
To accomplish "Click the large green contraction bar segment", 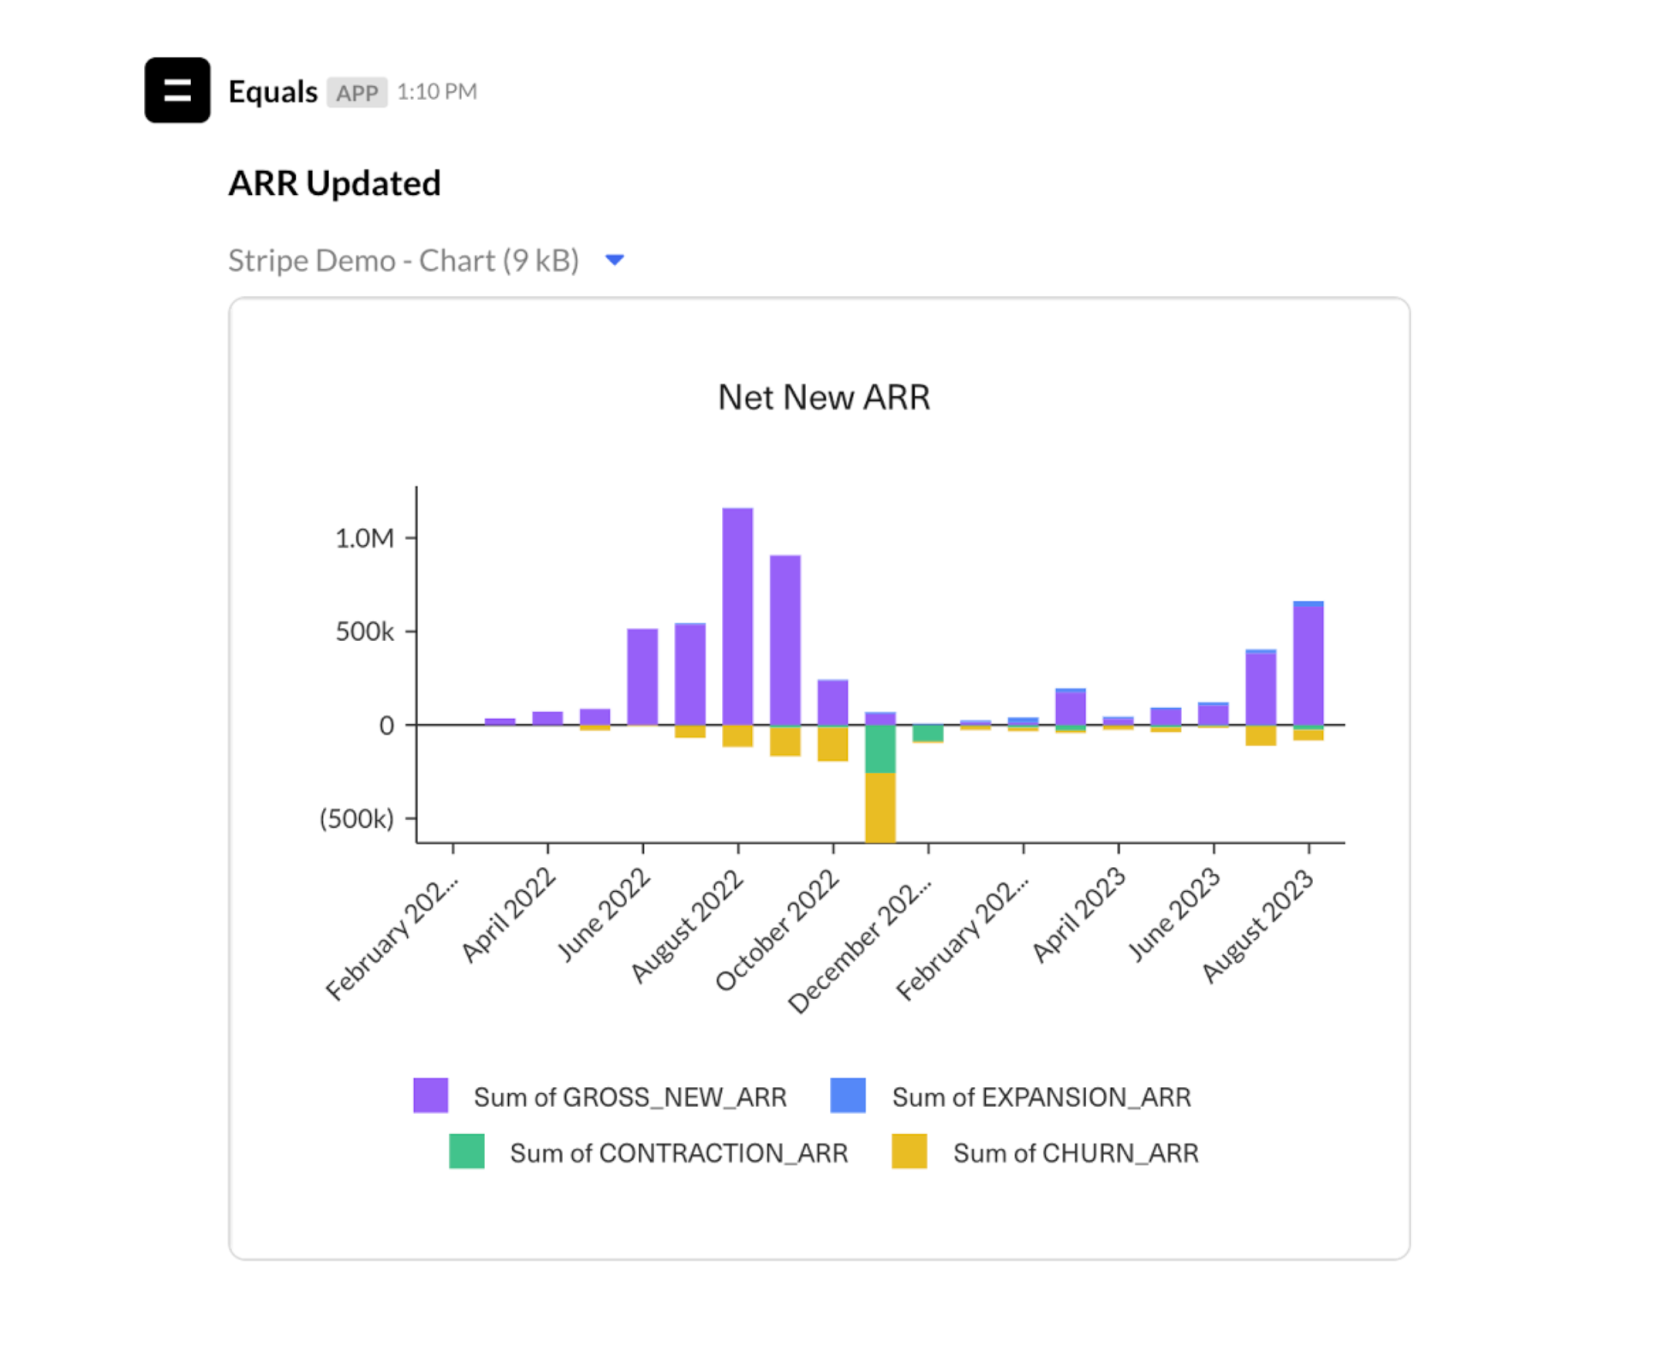I will [880, 749].
